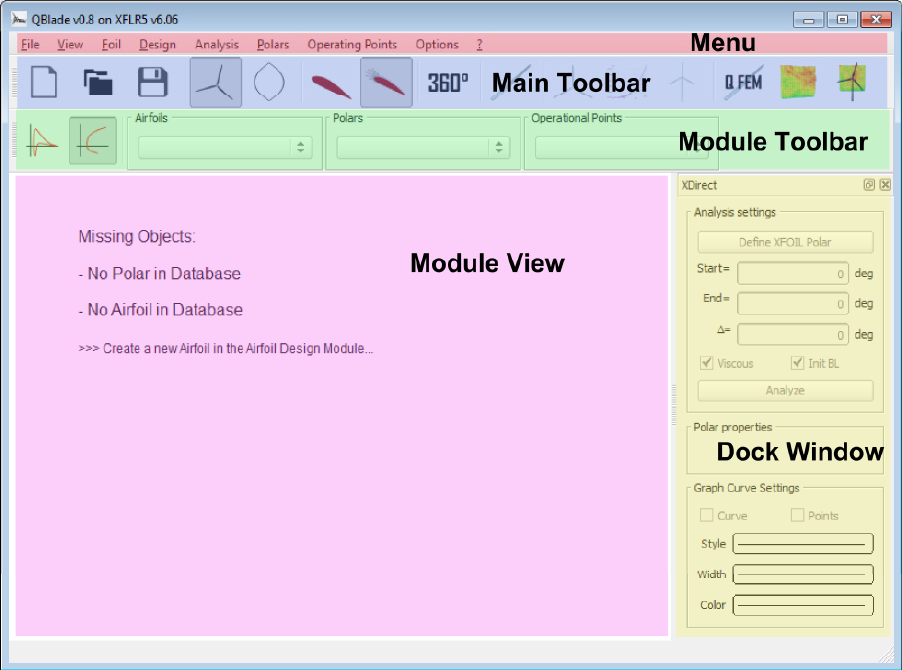This screenshot has width=902, height=670.
Task: Click the main toolbar drag handle
Action: [x=14, y=82]
